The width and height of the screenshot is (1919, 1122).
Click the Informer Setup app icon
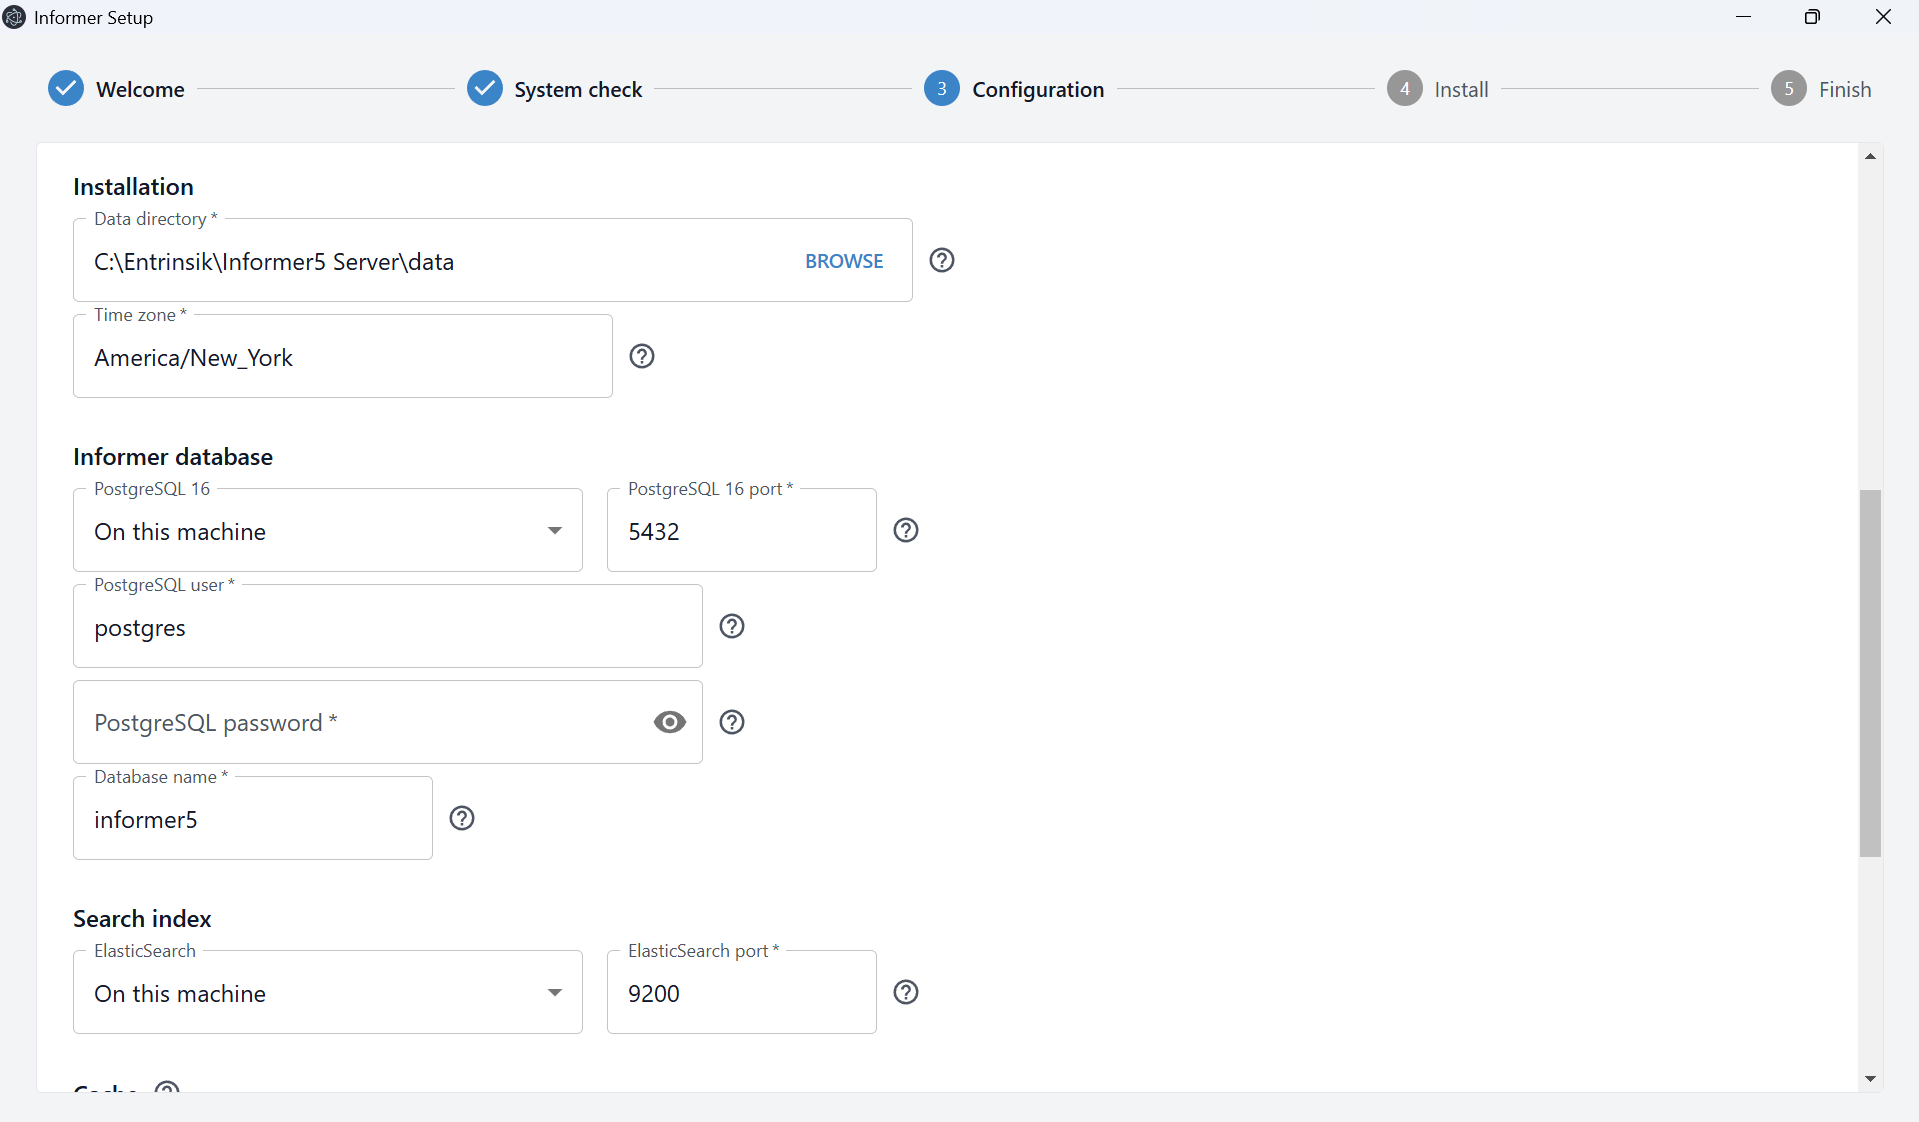tap(14, 17)
